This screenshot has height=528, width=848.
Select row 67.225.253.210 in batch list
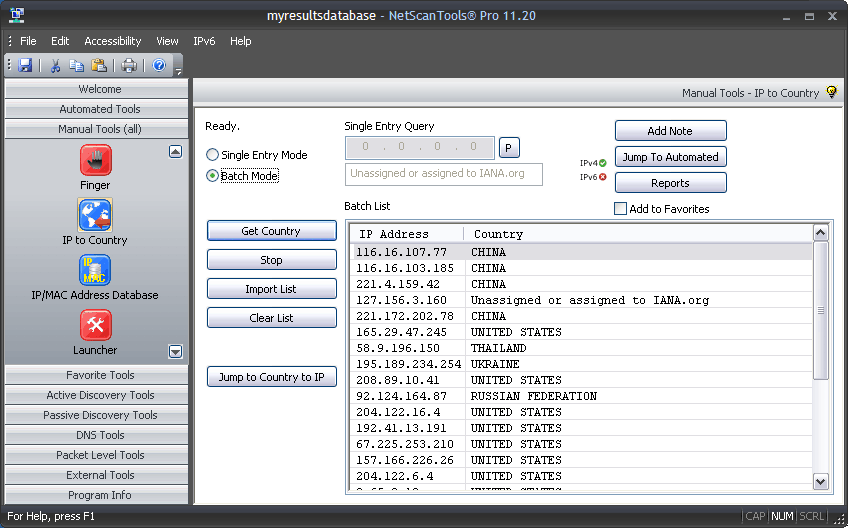(x=581, y=444)
